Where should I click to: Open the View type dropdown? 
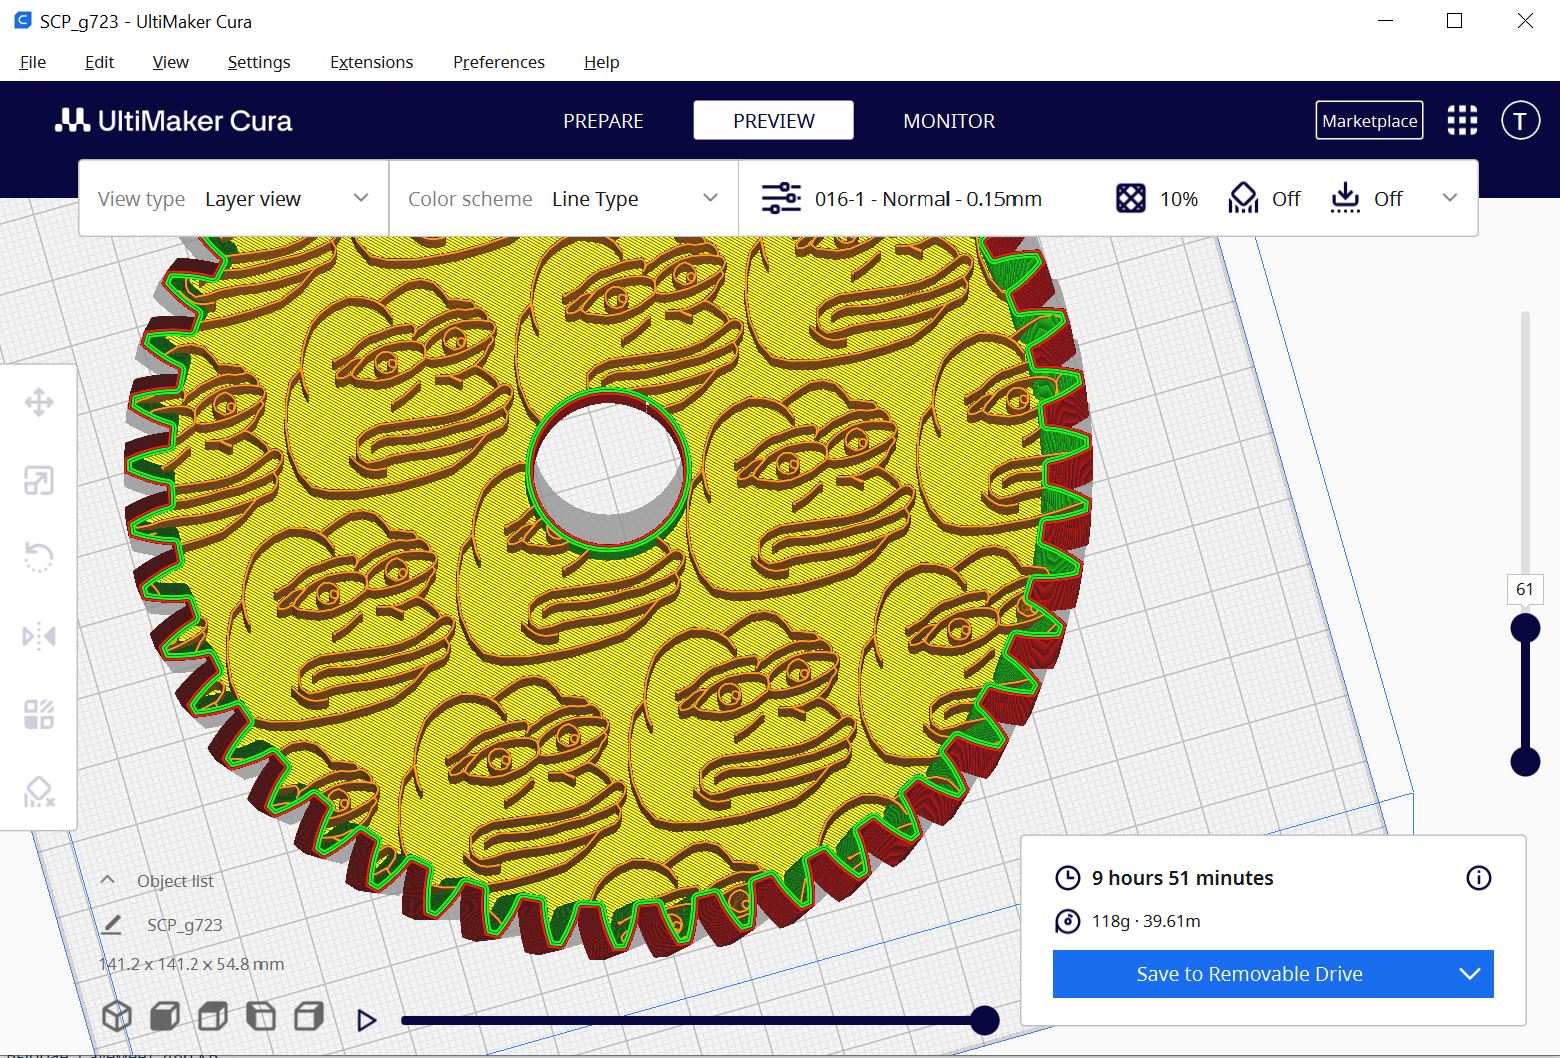pos(286,198)
